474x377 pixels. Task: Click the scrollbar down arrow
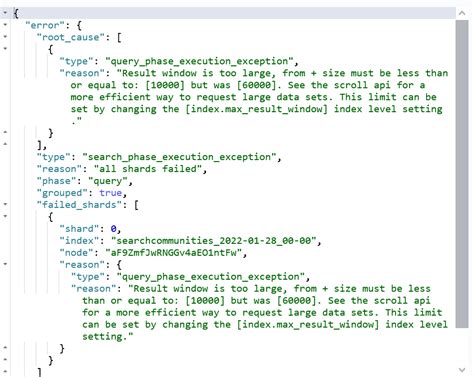pyautogui.click(x=462, y=370)
